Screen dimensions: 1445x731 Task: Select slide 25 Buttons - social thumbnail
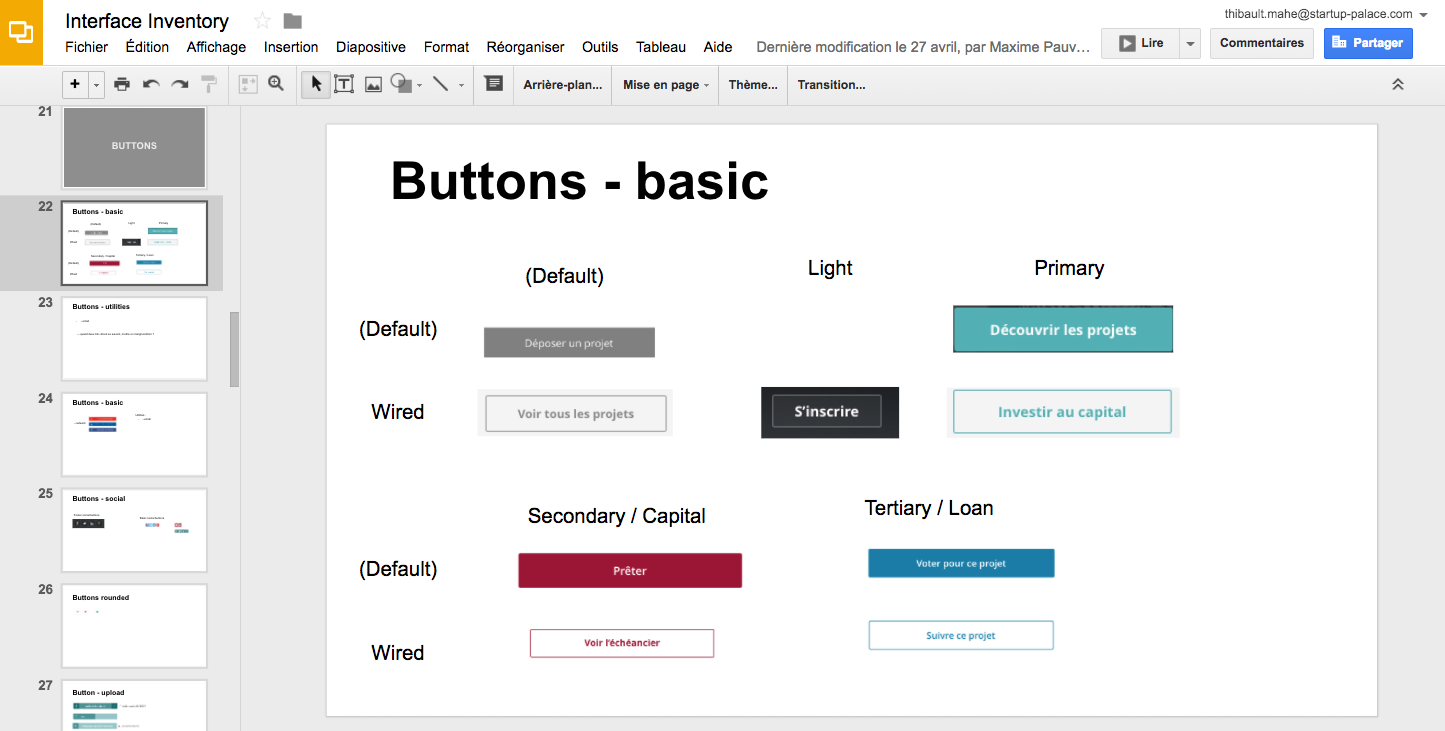pos(134,530)
